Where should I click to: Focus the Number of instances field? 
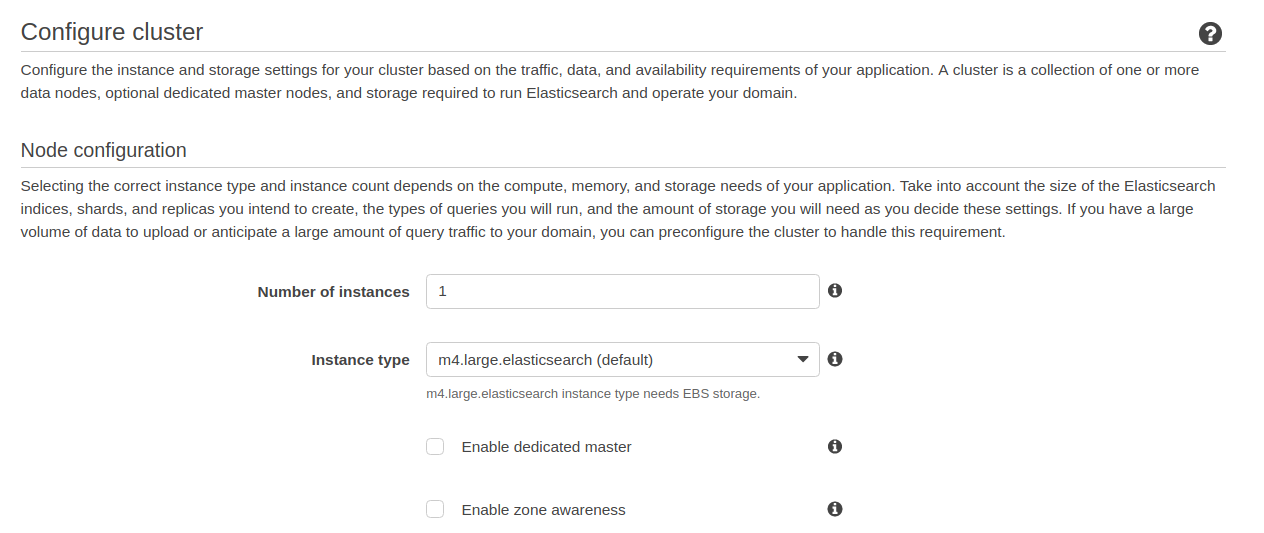click(622, 292)
